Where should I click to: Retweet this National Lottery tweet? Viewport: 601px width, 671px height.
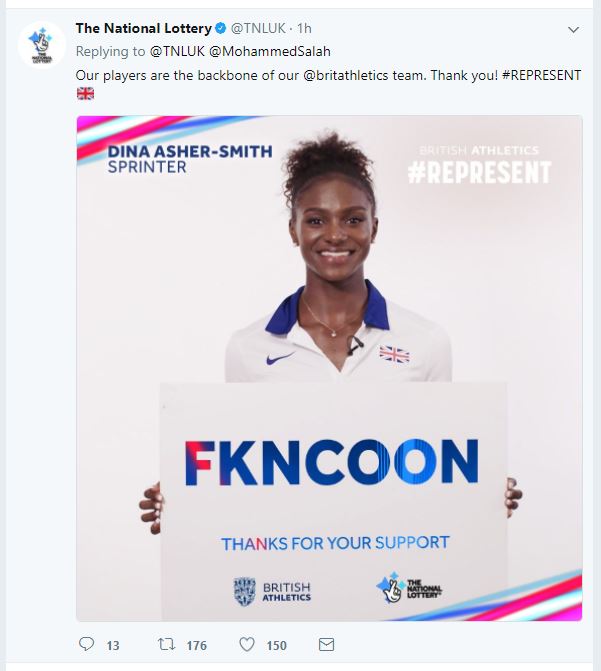click(x=166, y=644)
